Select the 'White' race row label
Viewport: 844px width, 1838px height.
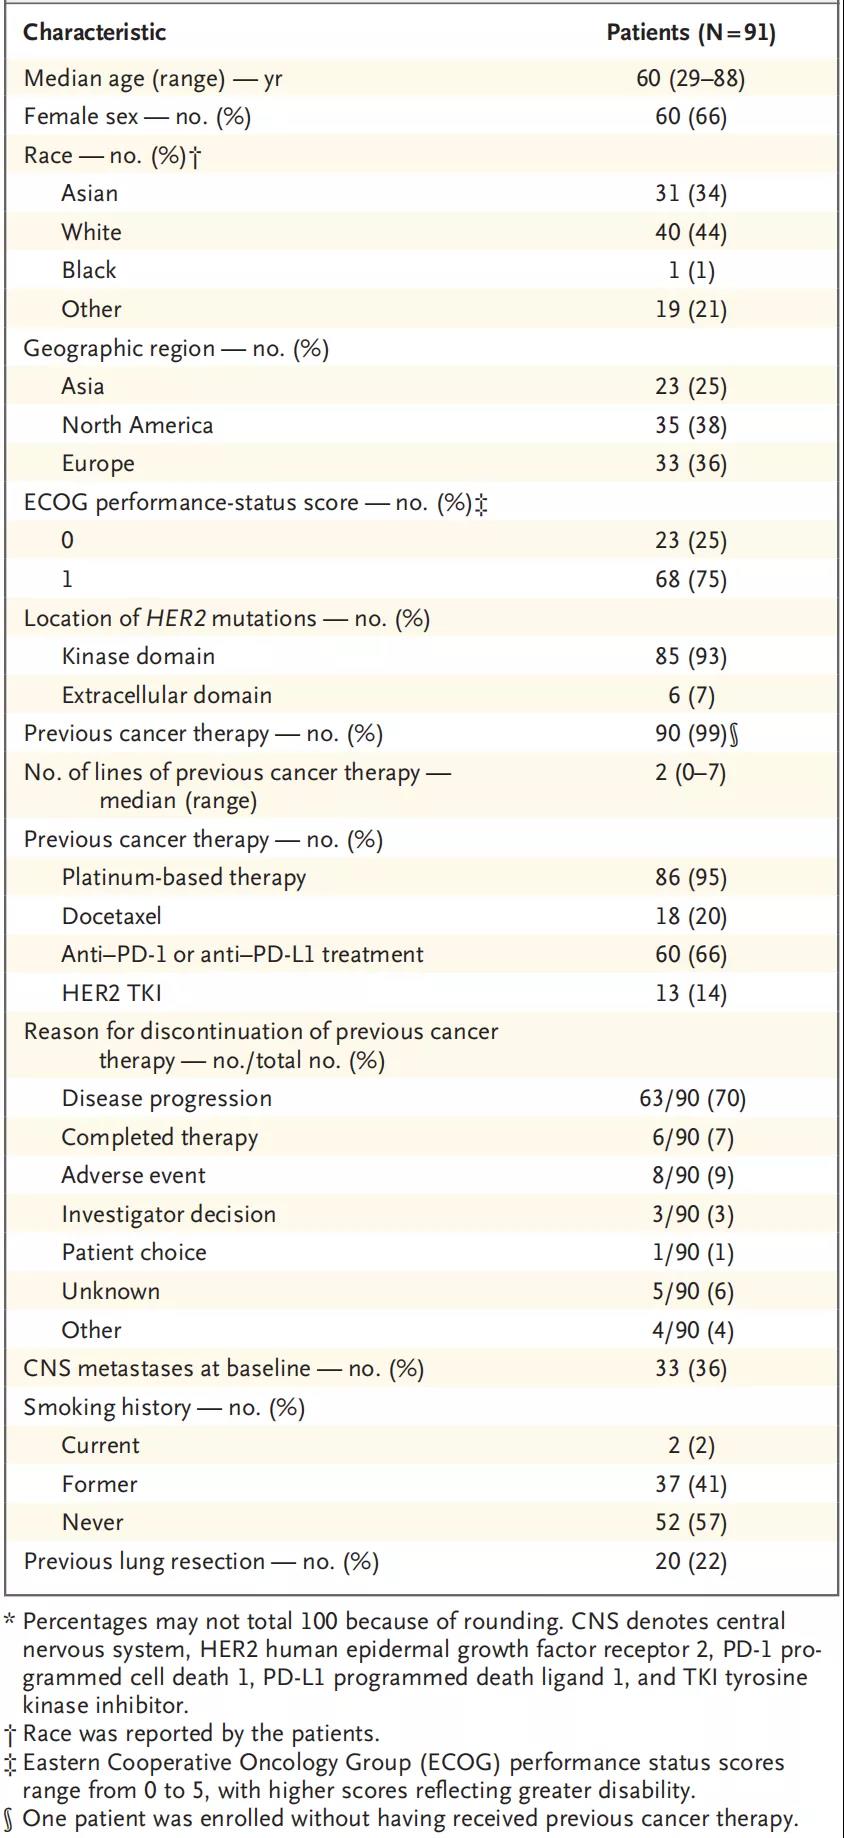(92, 232)
